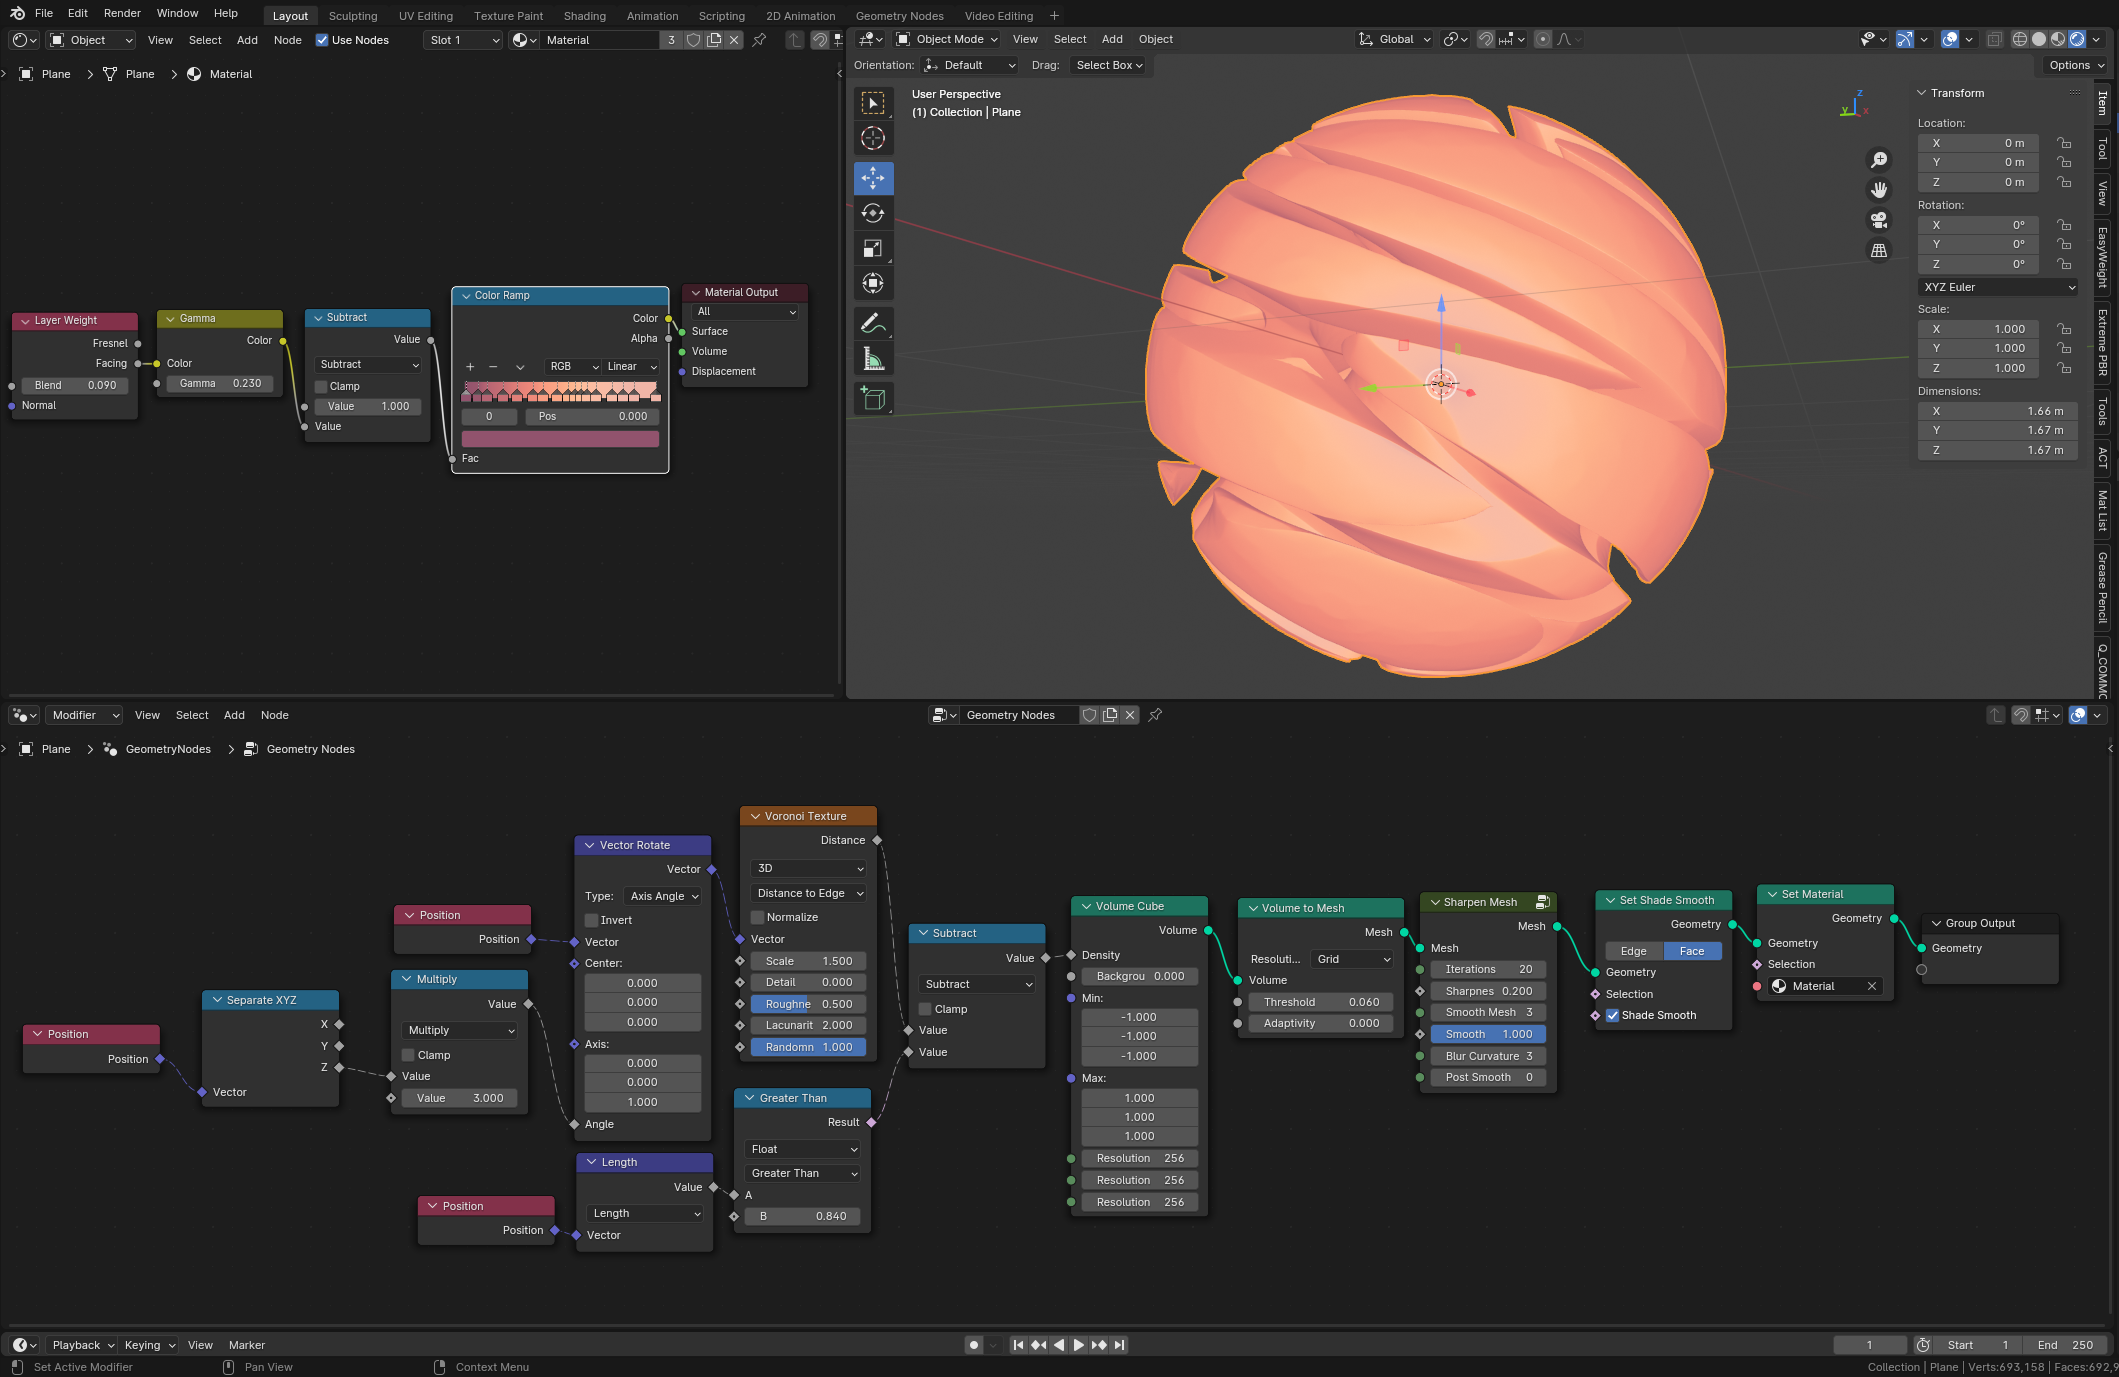Viewport: 2119px width, 1377px height.
Task: Select the Move tool in viewport toolbar
Action: tap(873, 178)
